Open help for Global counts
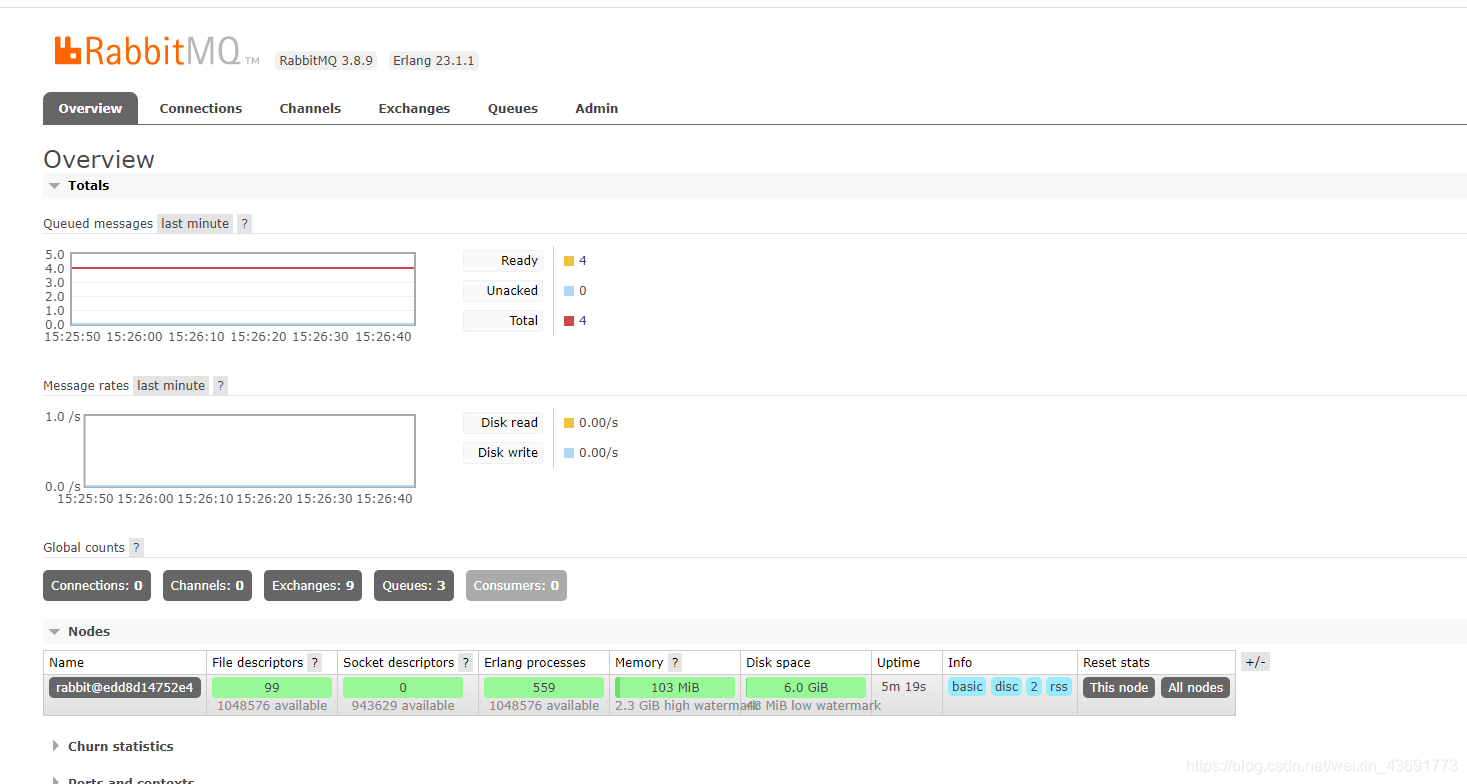The height and width of the screenshot is (784, 1467). coord(137,548)
